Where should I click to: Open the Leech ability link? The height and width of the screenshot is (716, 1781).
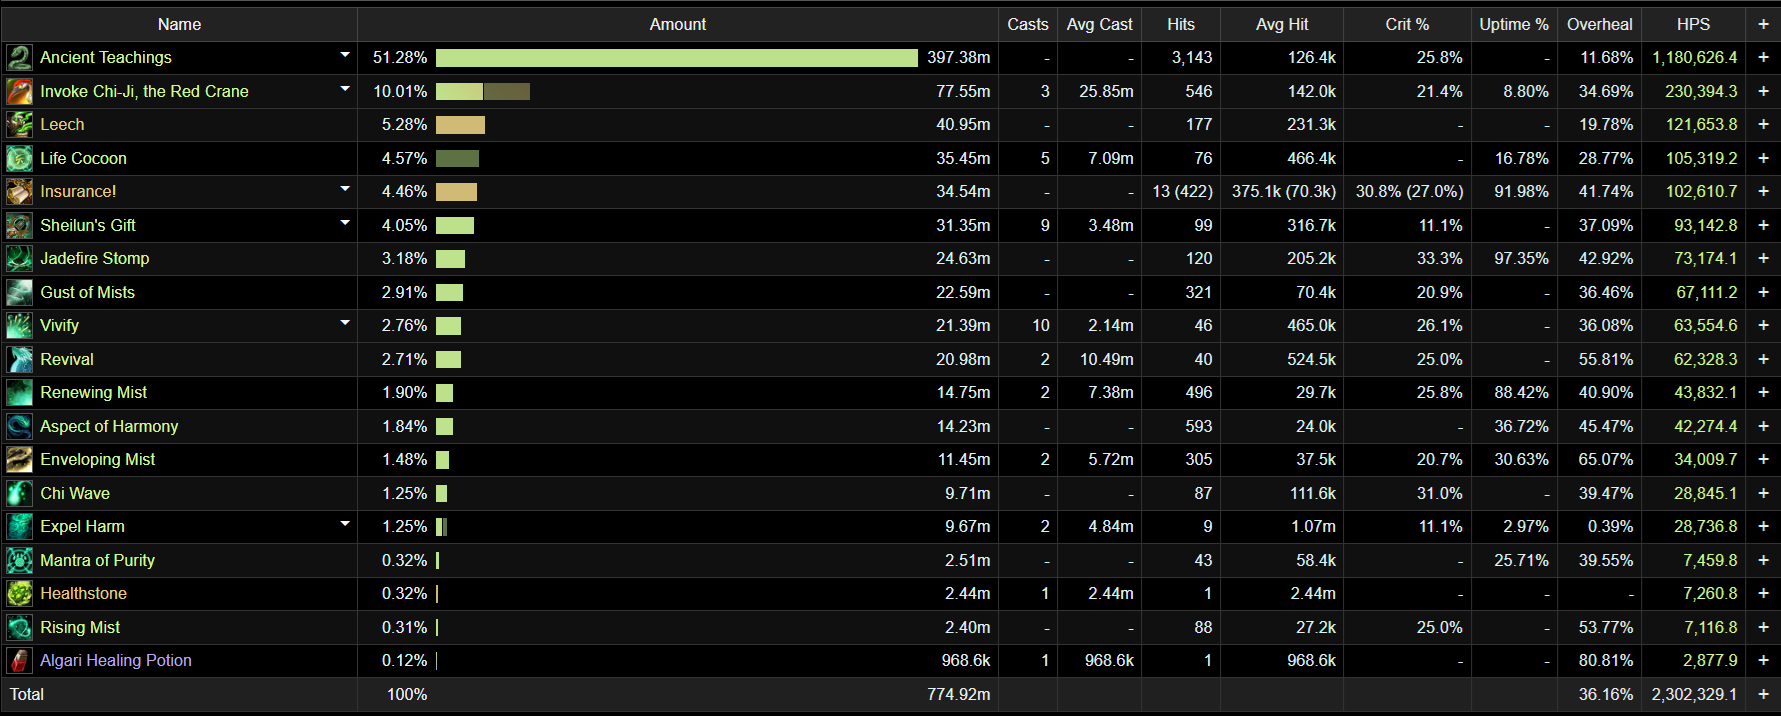(x=62, y=125)
